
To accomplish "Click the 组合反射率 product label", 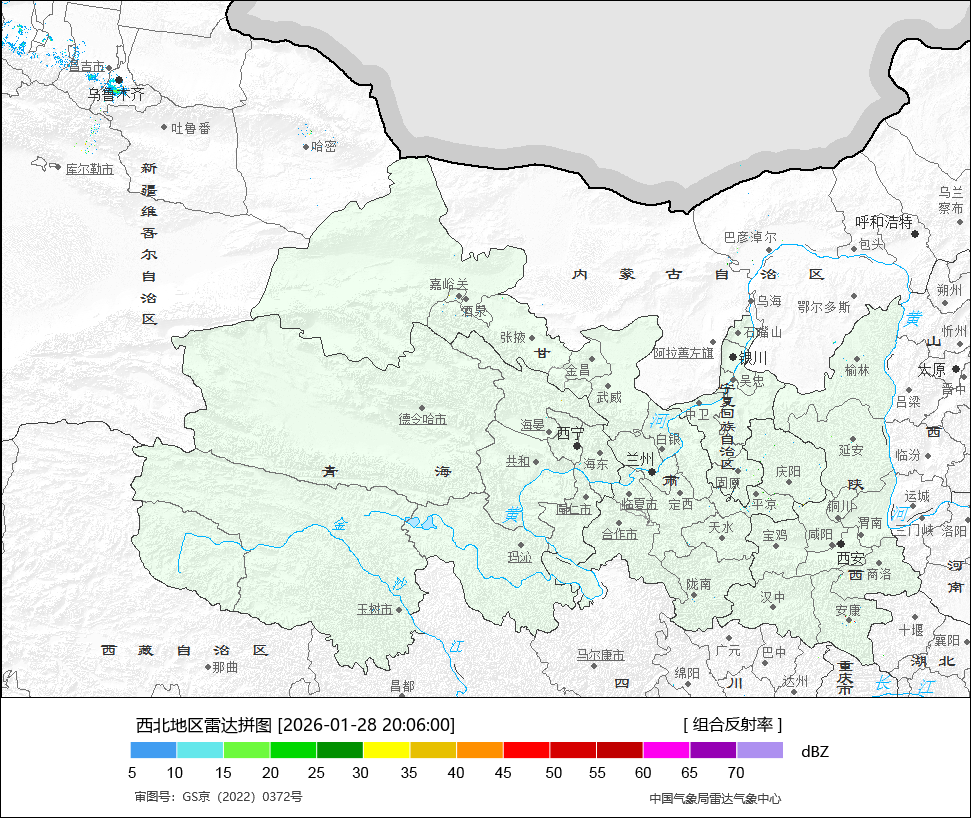I will (x=733, y=724).
